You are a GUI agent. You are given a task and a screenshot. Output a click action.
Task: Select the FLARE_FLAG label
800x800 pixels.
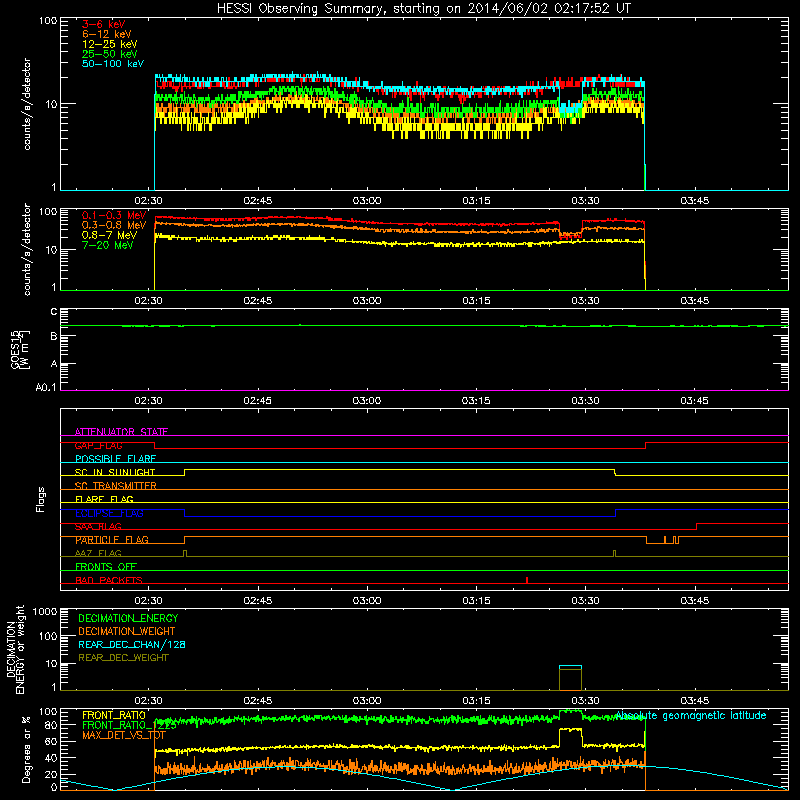pos(104,499)
